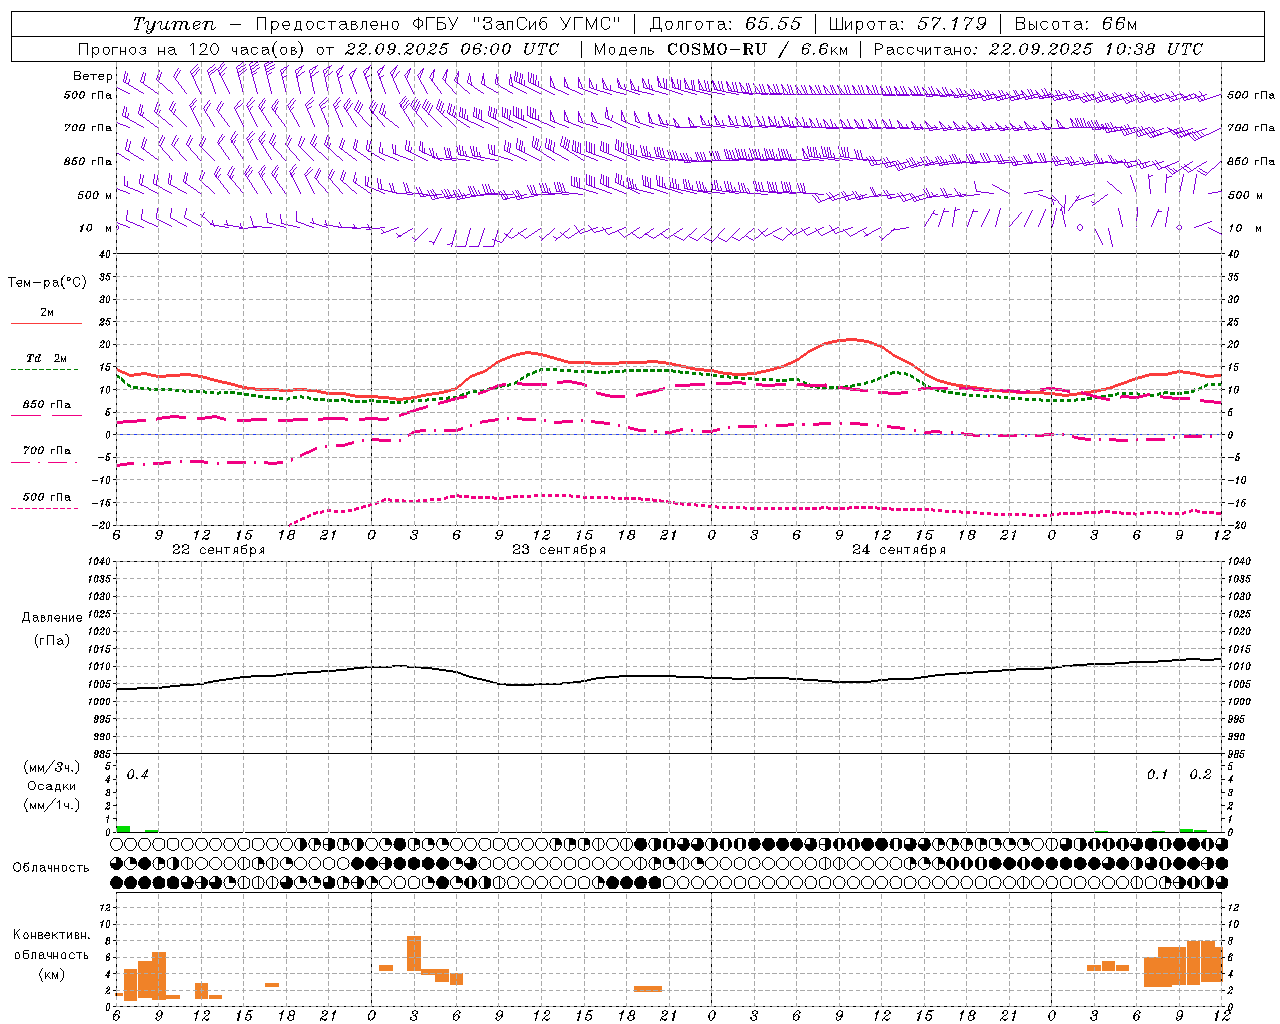Image resolution: width=1280 pixels, height=1024 pixels.
Task: Select the "(гПа)" unit under Давление
Action: click(x=52, y=641)
